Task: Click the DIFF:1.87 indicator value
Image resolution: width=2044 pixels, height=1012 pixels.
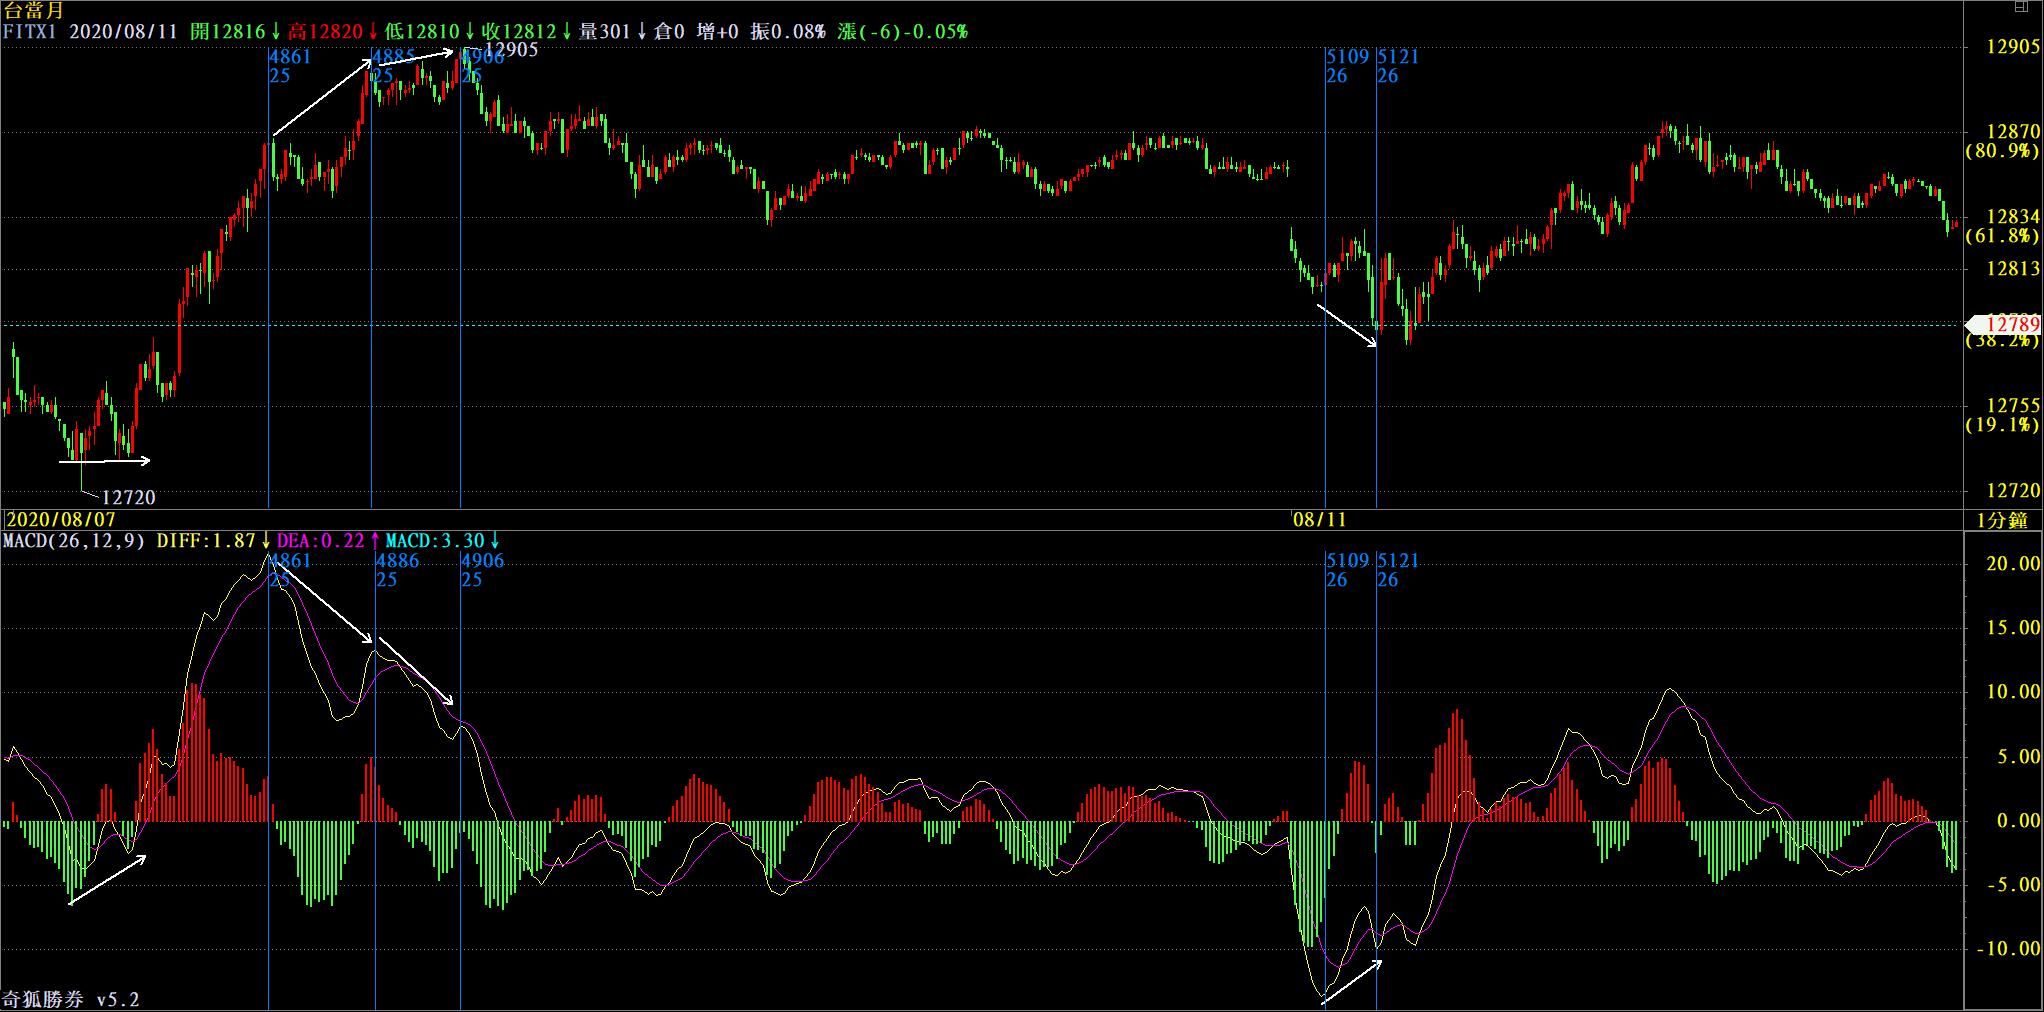Action: 204,541
